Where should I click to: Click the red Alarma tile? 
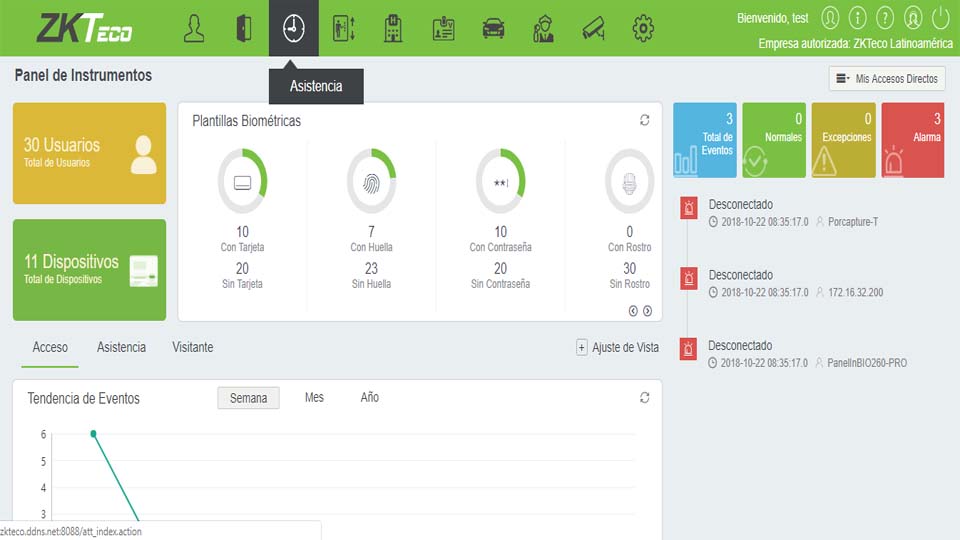913,140
